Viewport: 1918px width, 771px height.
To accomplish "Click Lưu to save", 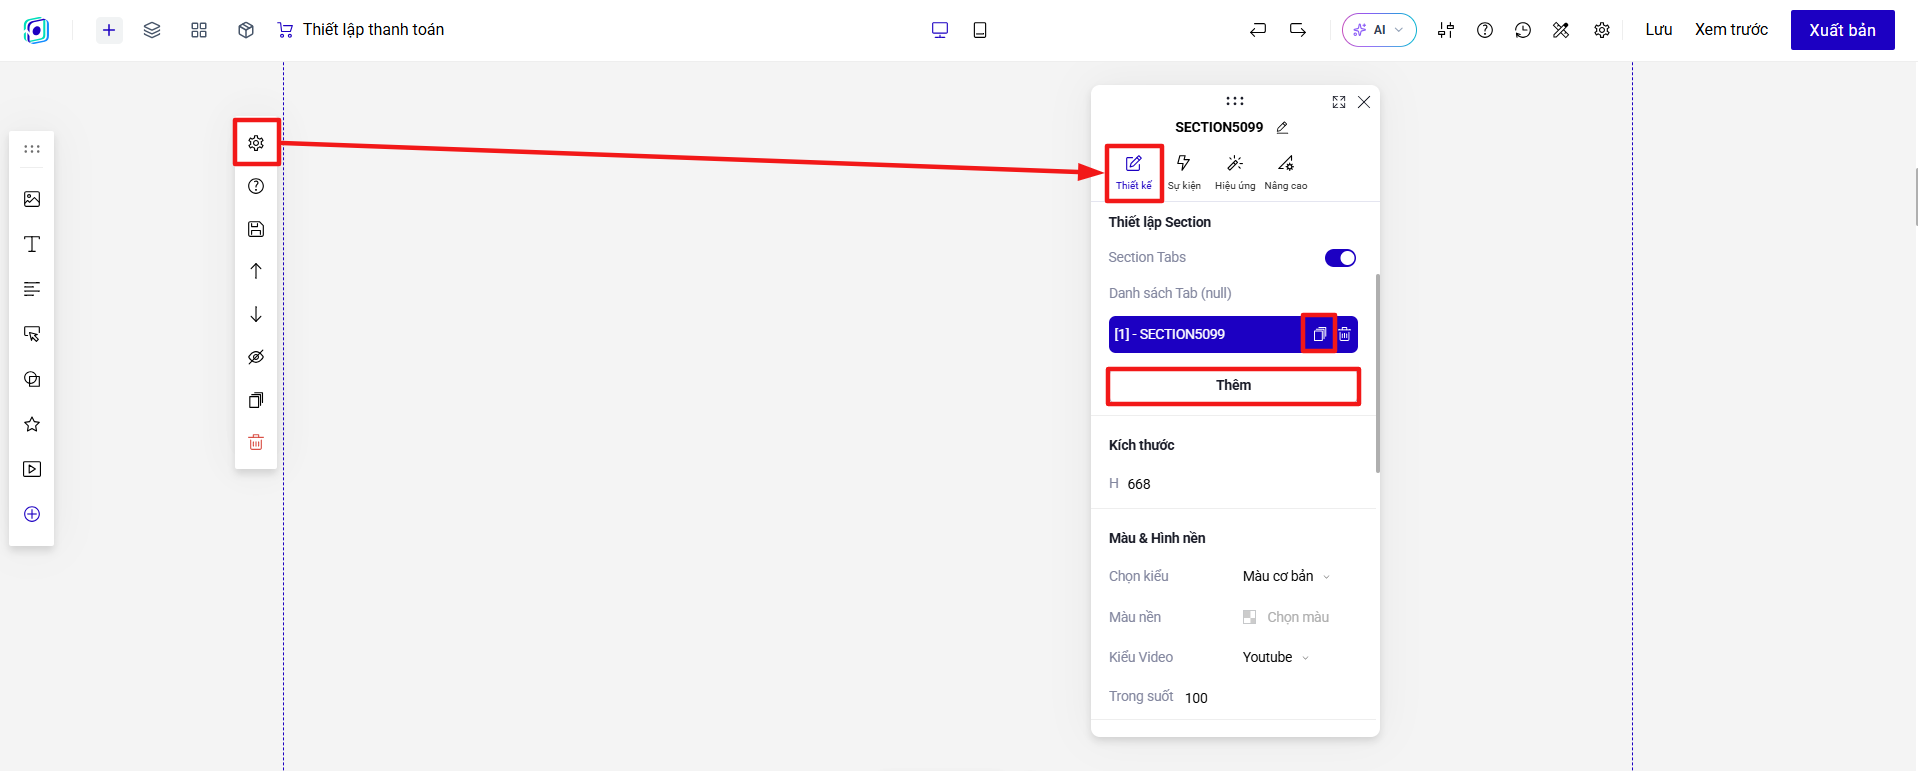I will tap(1659, 30).
